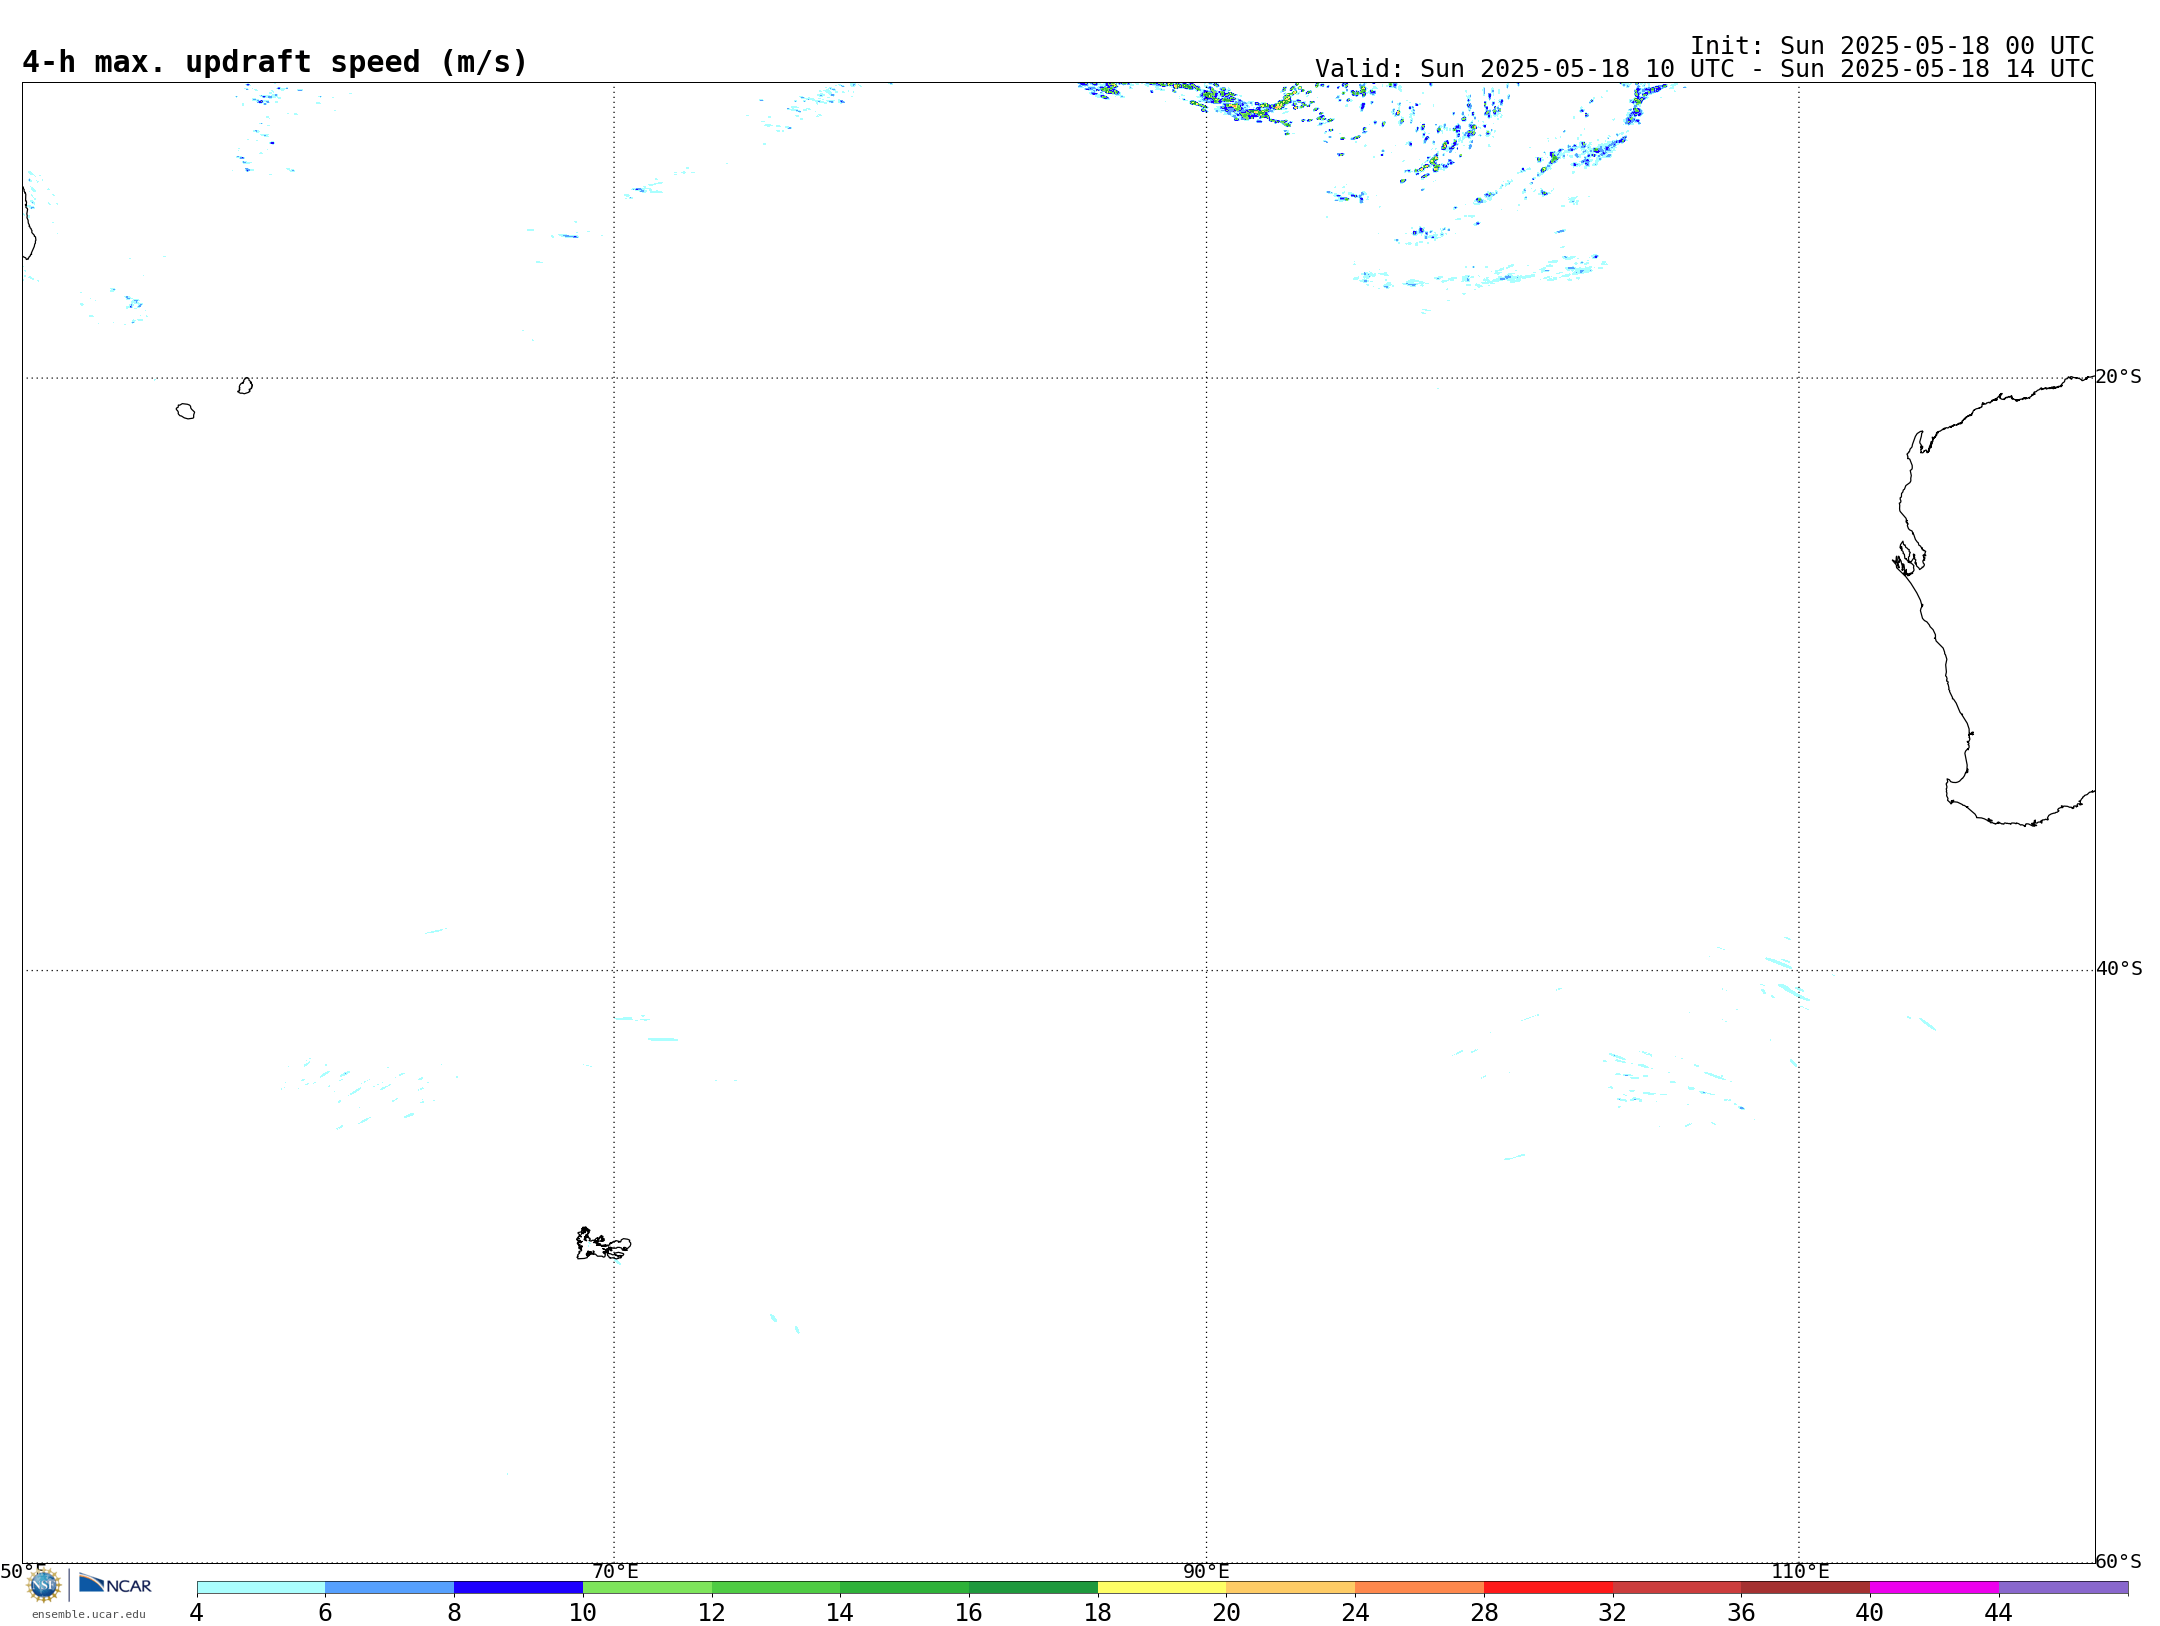Click the Valid time range text
This screenshot has width=2160, height=1626.
coord(1704,69)
